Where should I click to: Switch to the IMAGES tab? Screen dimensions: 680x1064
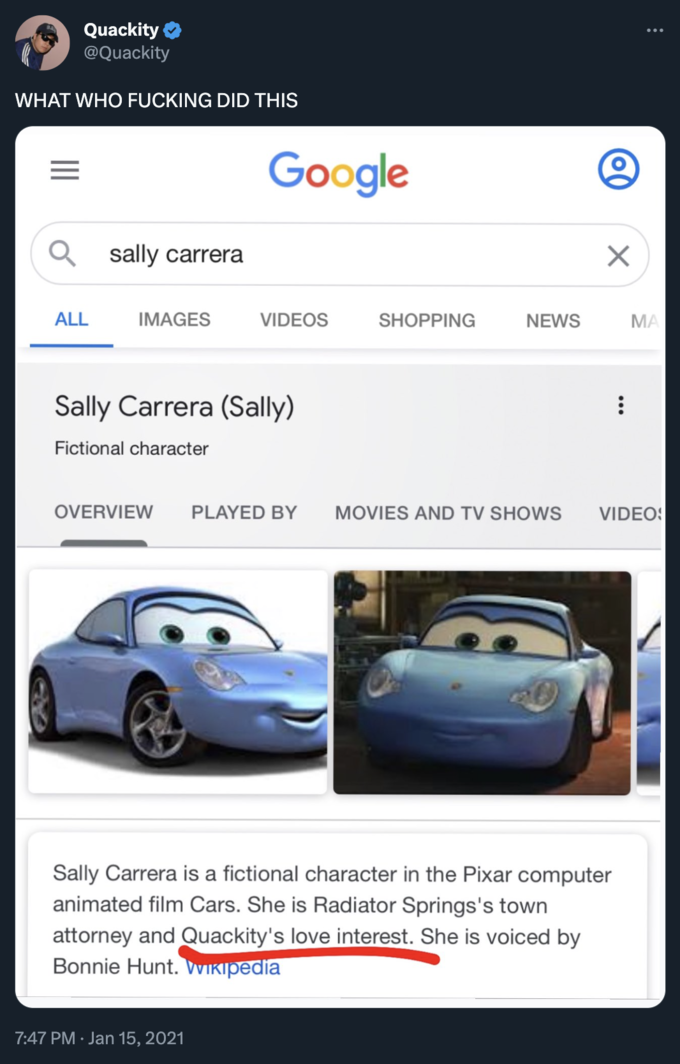(174, 320)
